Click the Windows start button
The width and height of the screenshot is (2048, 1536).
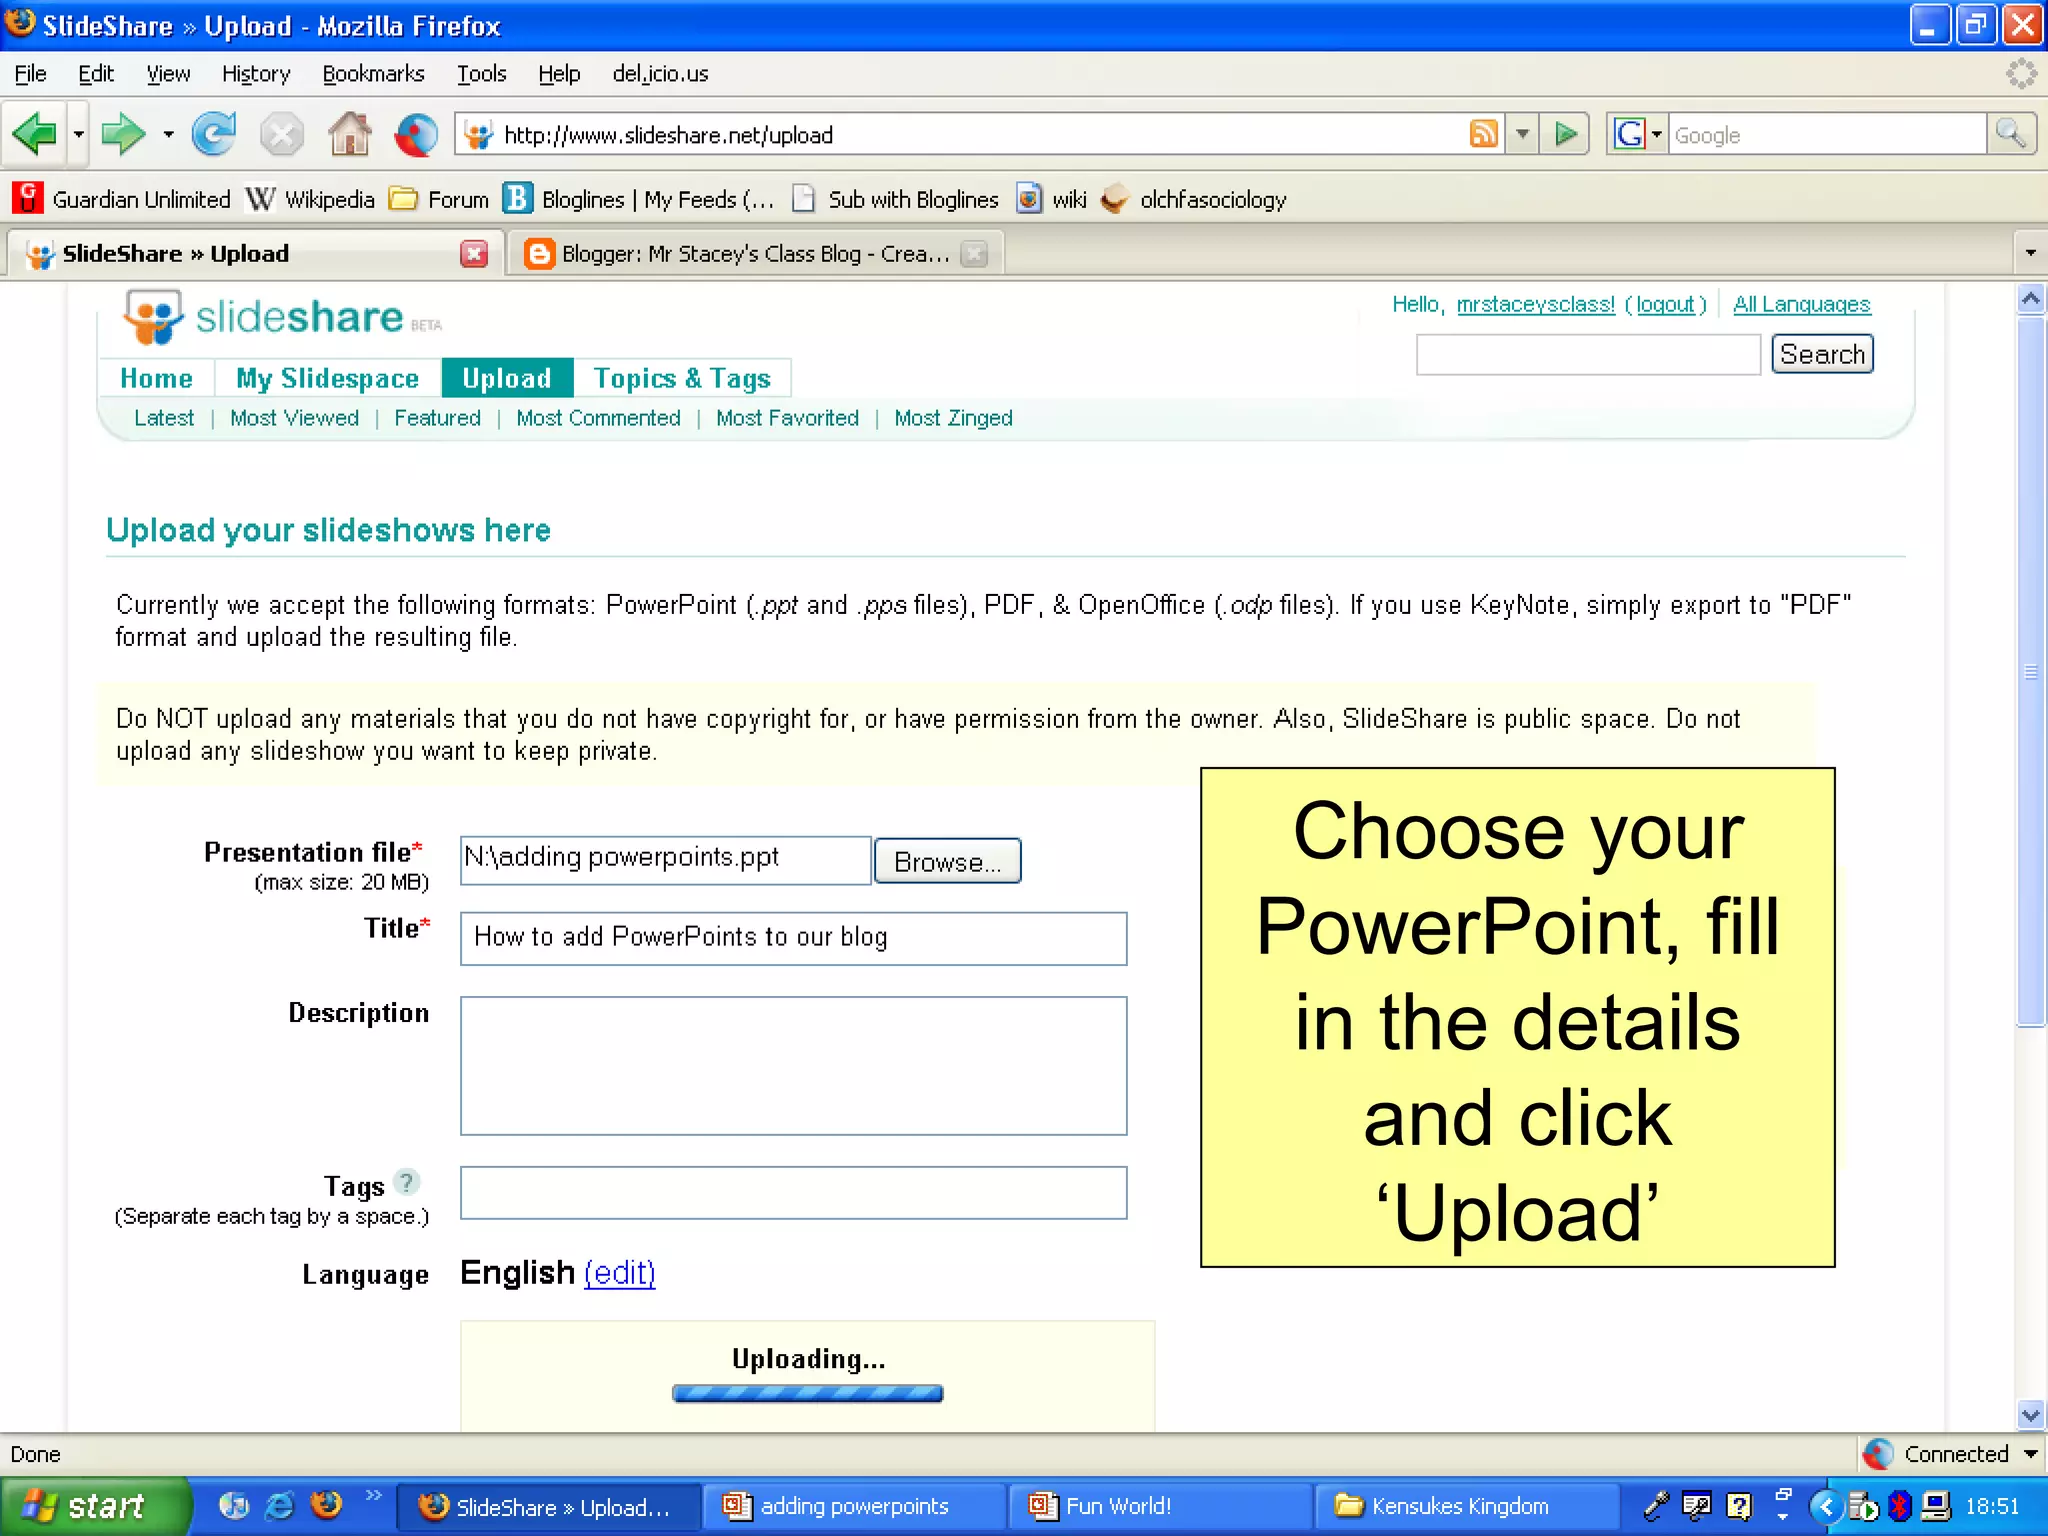tap(94, 1506)
